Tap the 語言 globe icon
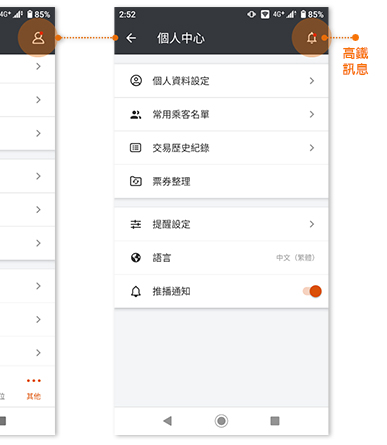 click(x=136, y=258)
